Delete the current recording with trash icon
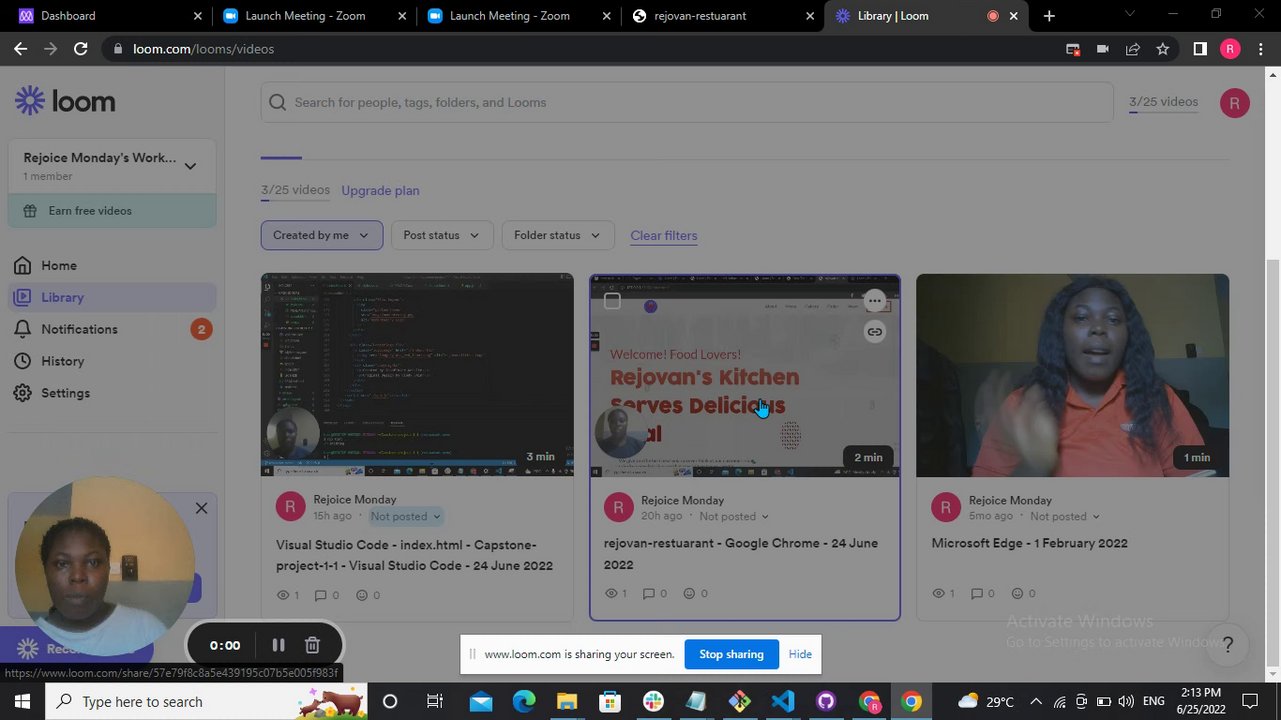1281x720 pixels. pyautogui.click(x=312, y=645)
